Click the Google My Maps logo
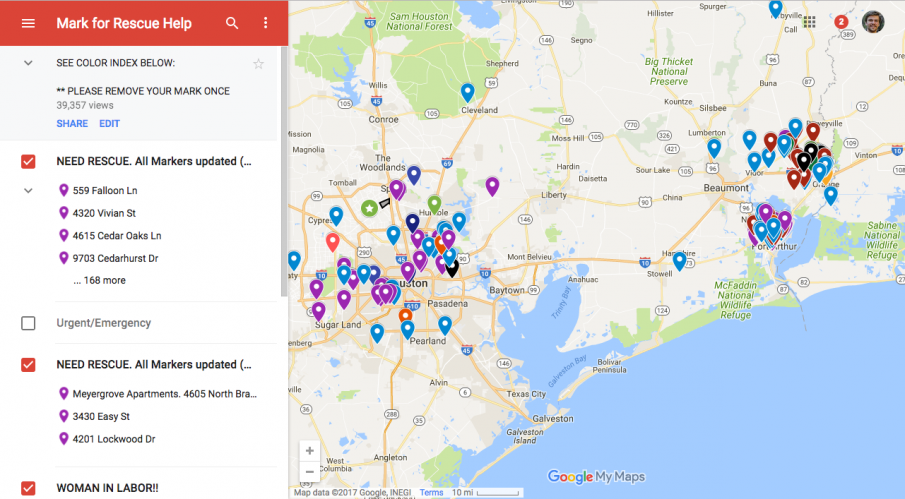The width and height of the screenshot is (905, 499). 596,477
